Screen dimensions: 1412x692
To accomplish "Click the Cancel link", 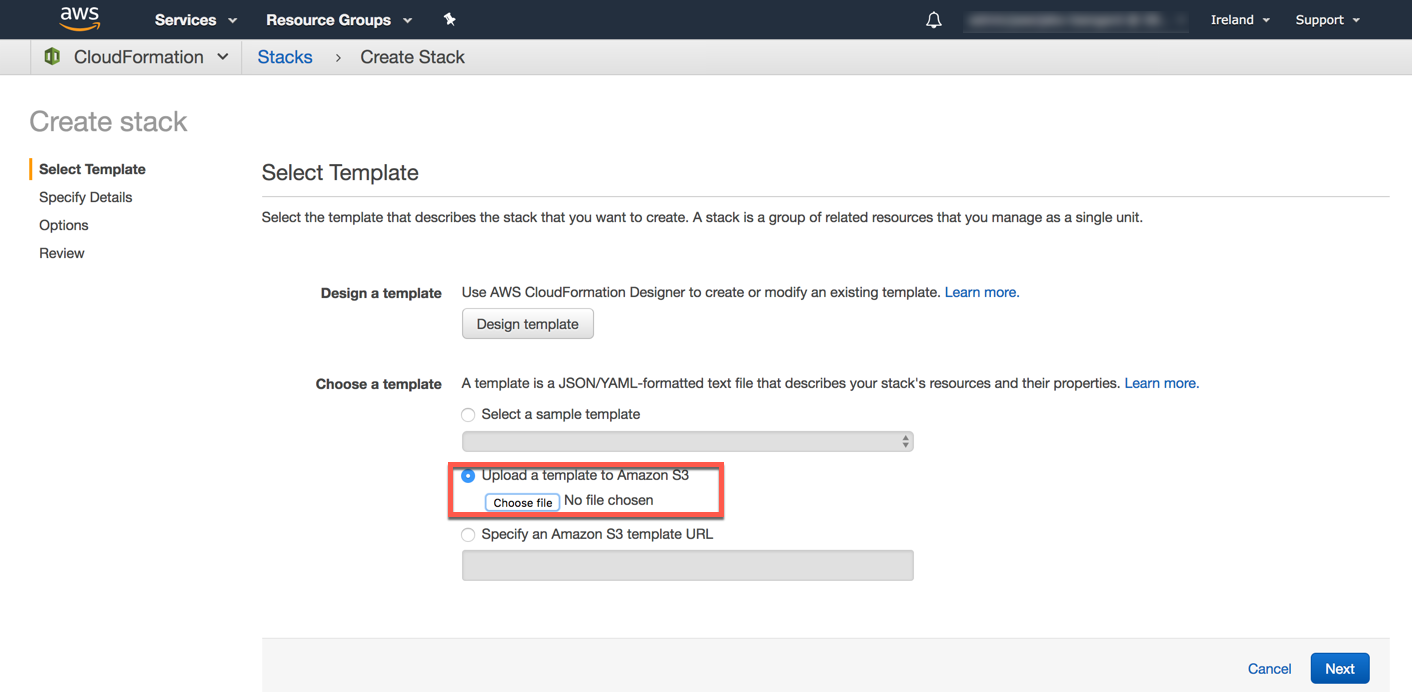I will click(x=1269, y=669).
